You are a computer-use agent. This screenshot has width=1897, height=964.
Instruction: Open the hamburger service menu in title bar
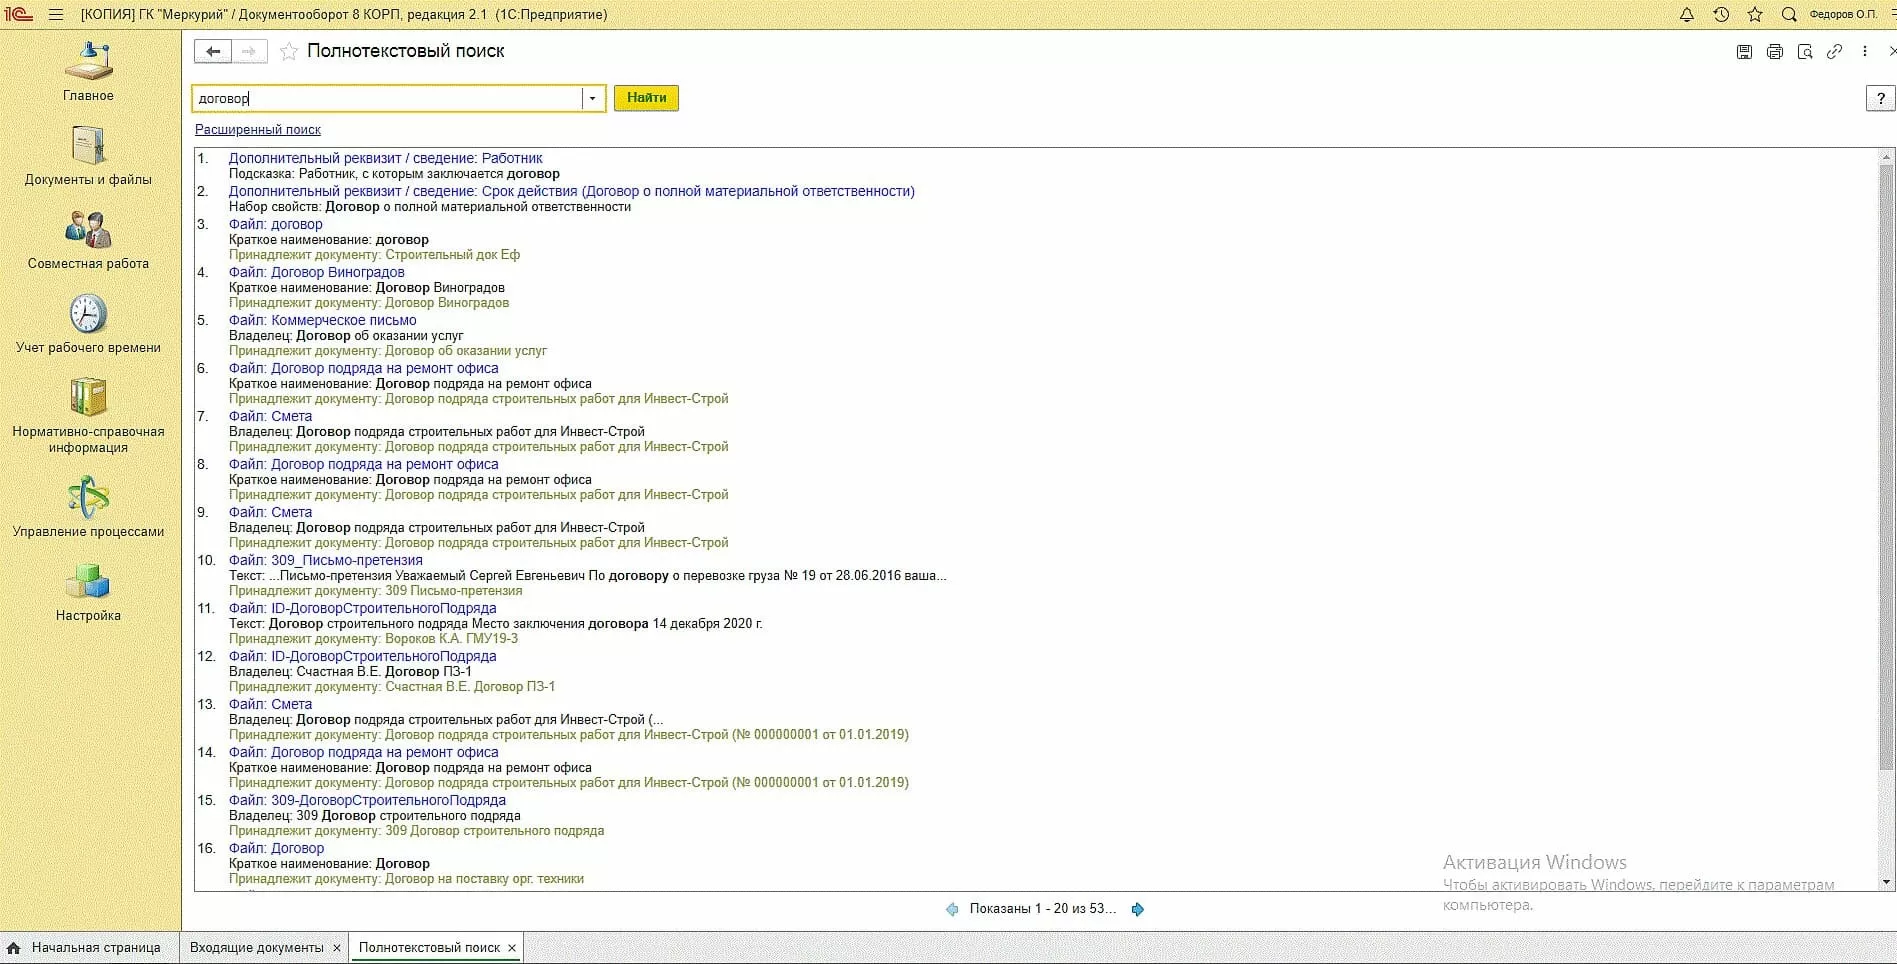pos(56,15)
